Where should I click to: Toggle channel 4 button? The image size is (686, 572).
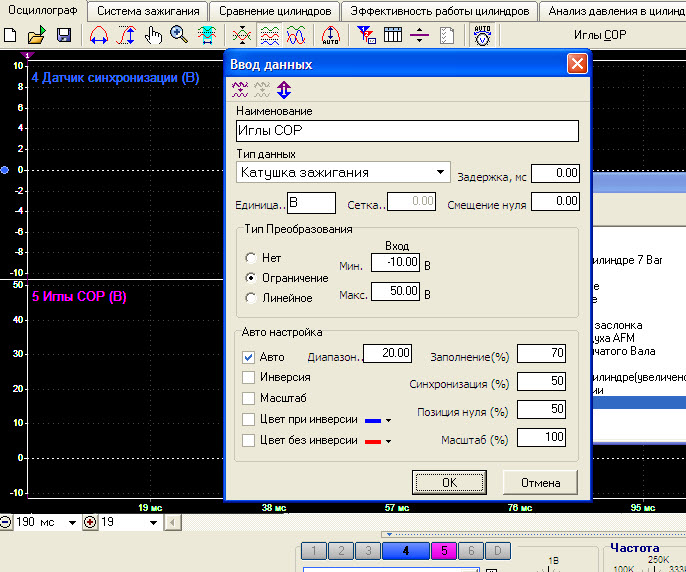point(406,551)
